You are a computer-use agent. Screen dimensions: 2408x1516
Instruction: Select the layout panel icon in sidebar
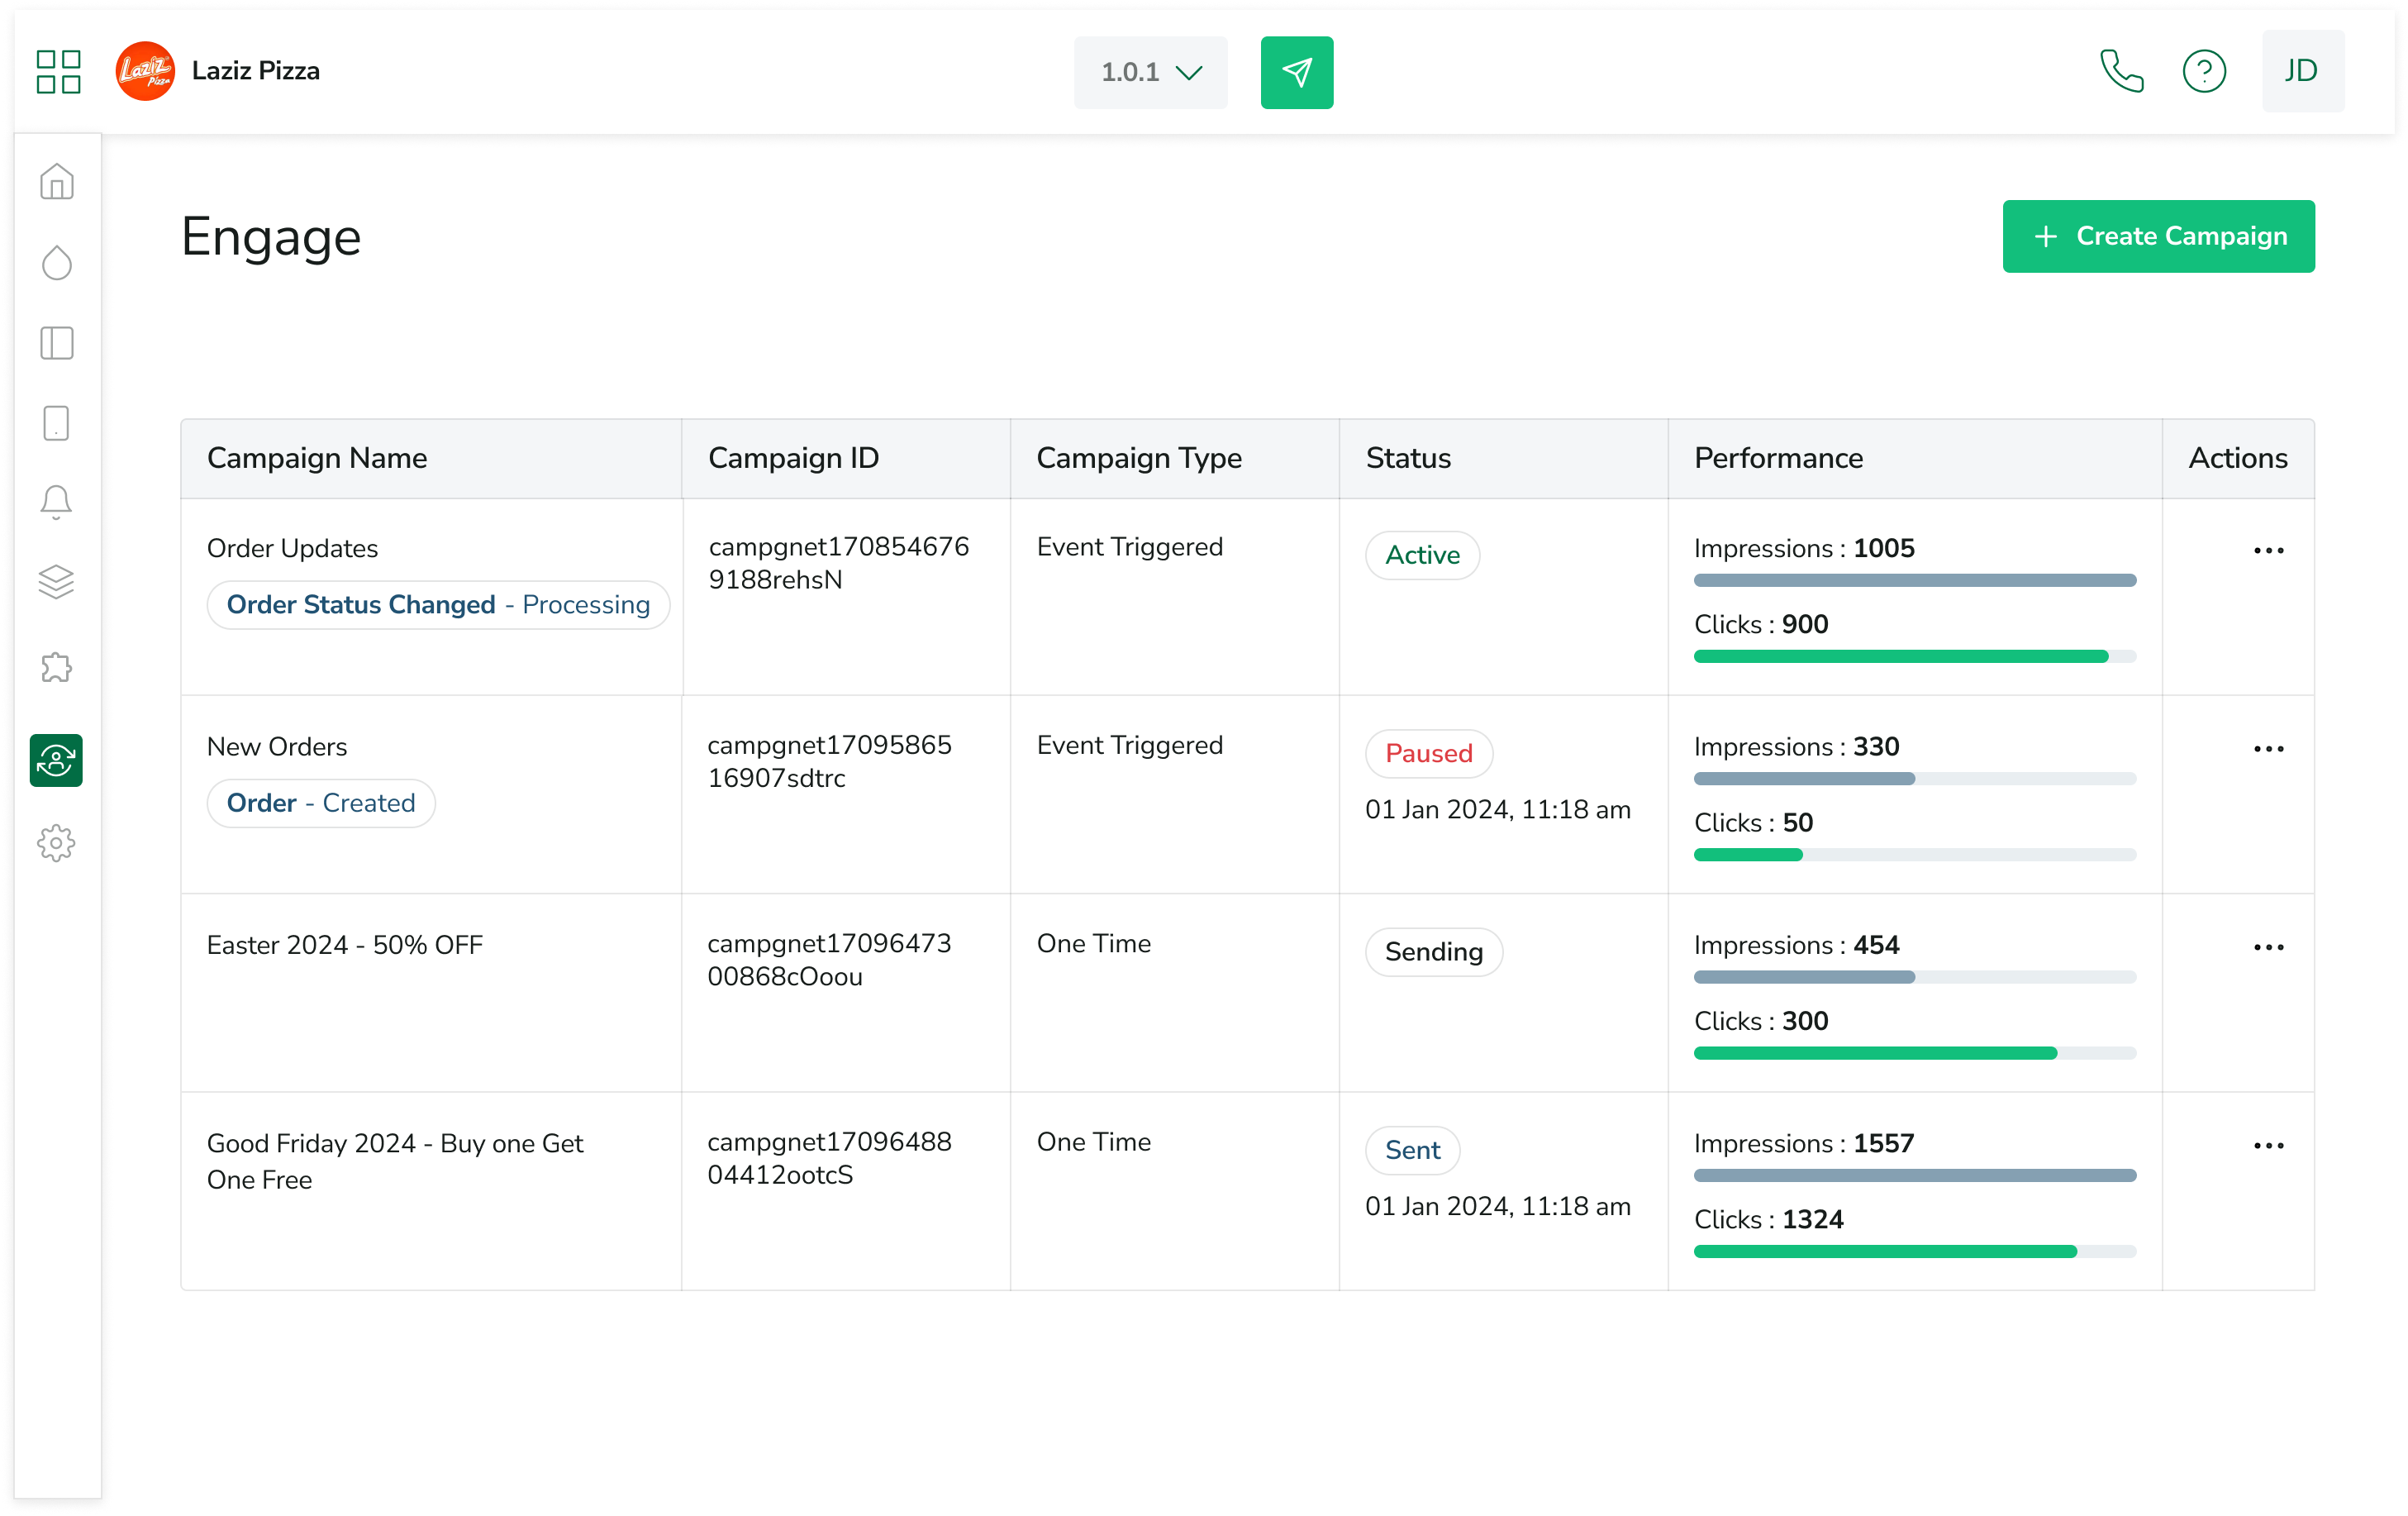pos(57,343)
